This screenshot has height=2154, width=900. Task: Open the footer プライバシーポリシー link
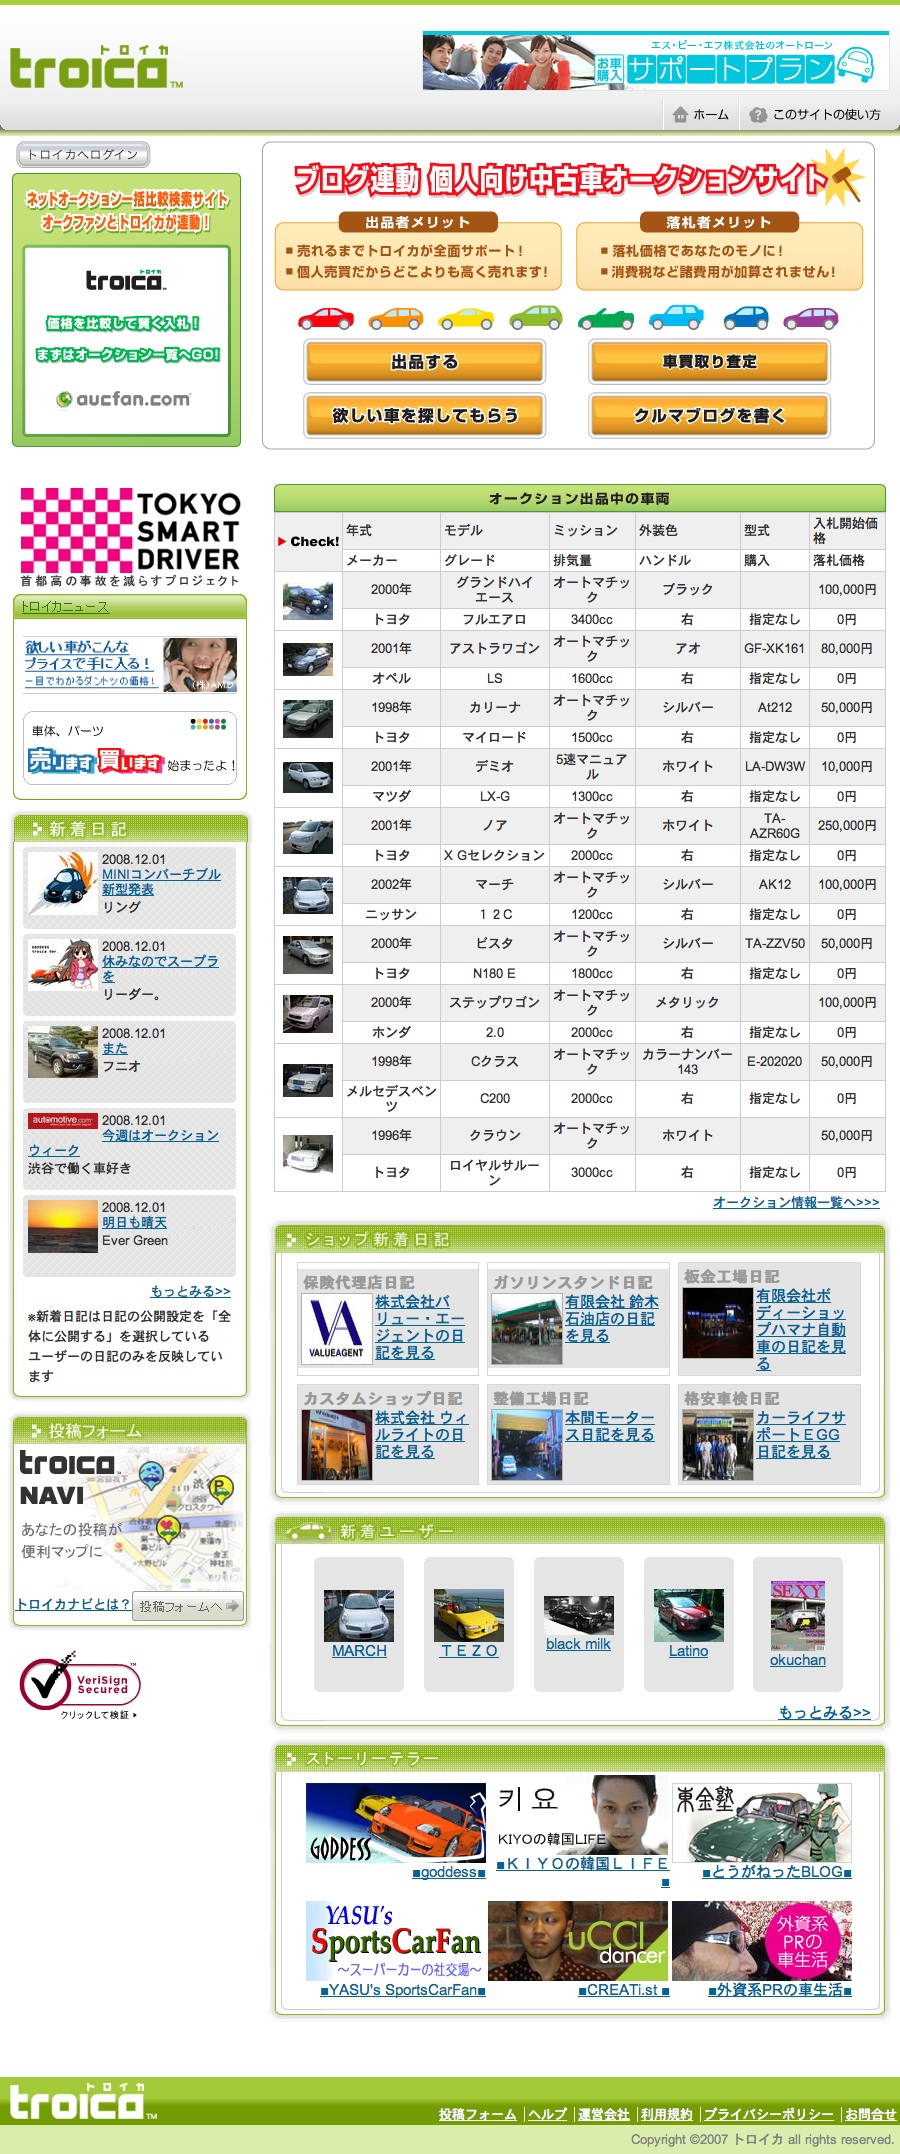click(x=769, y=2114)
